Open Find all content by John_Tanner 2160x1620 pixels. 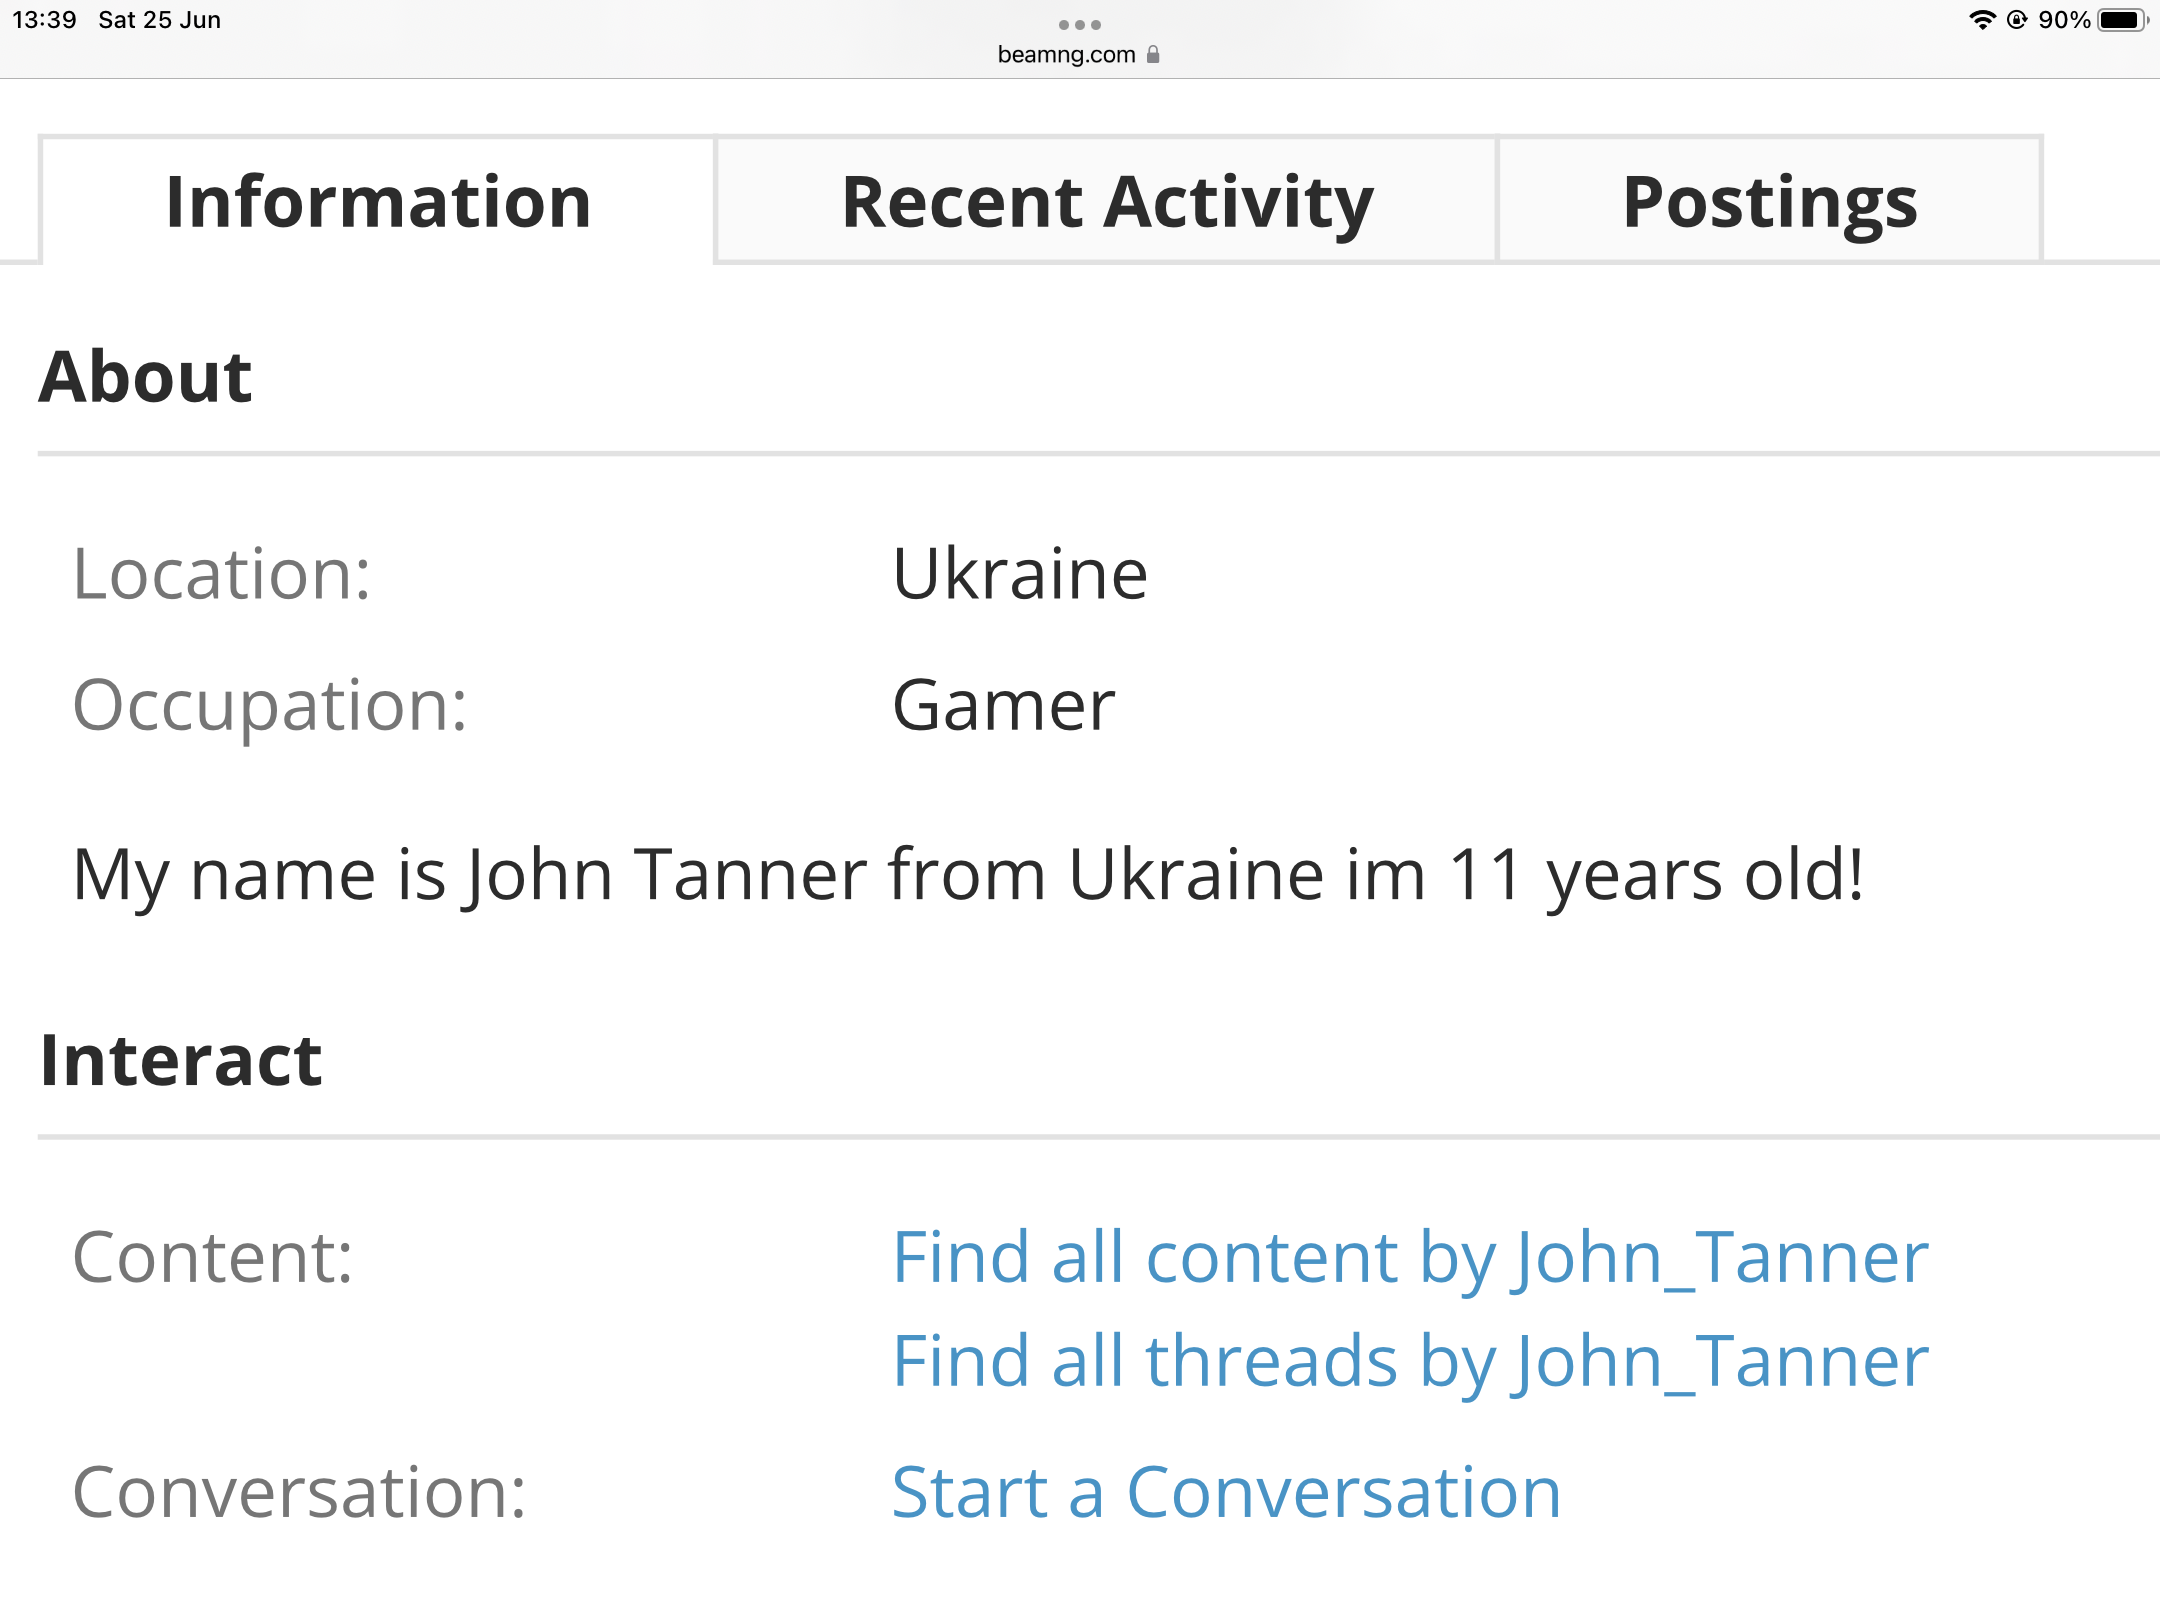click(1409, 1257)
